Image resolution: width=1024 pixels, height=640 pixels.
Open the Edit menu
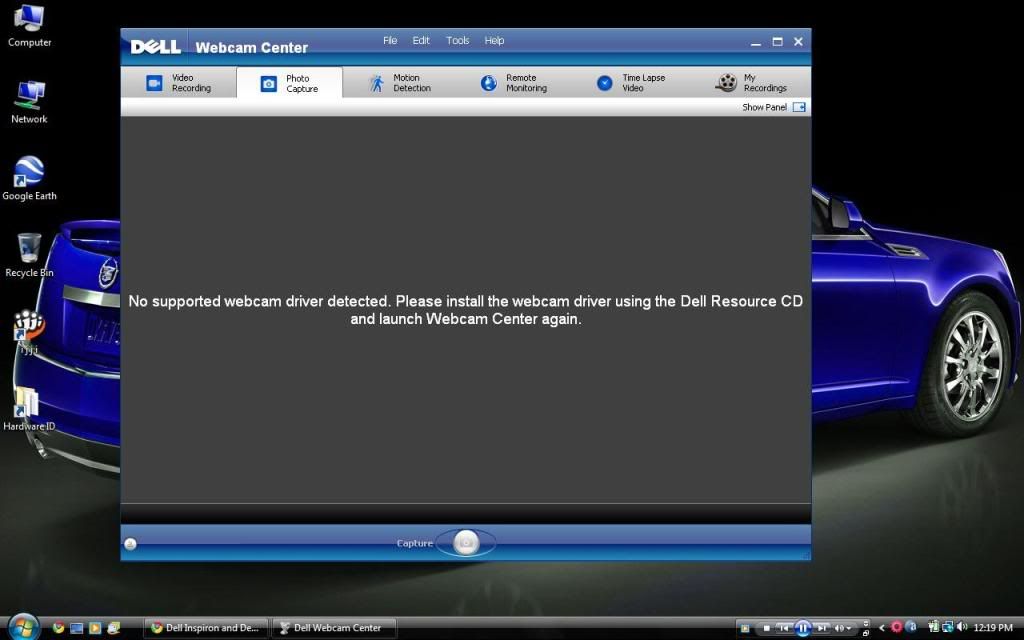tap(421, 40)
